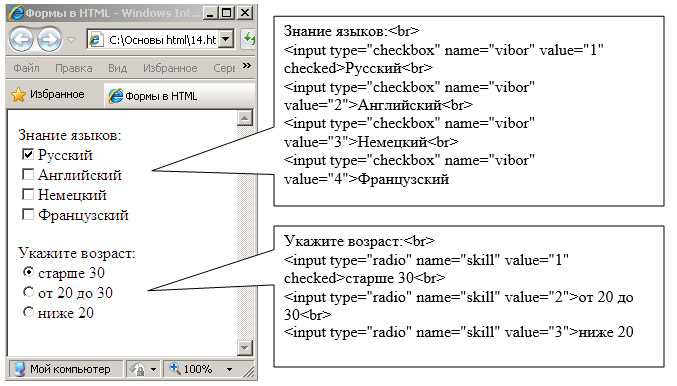Screen dimensions: 677x386
Task: Go back with the browser Back arrow
Action: tap(21, 39)
